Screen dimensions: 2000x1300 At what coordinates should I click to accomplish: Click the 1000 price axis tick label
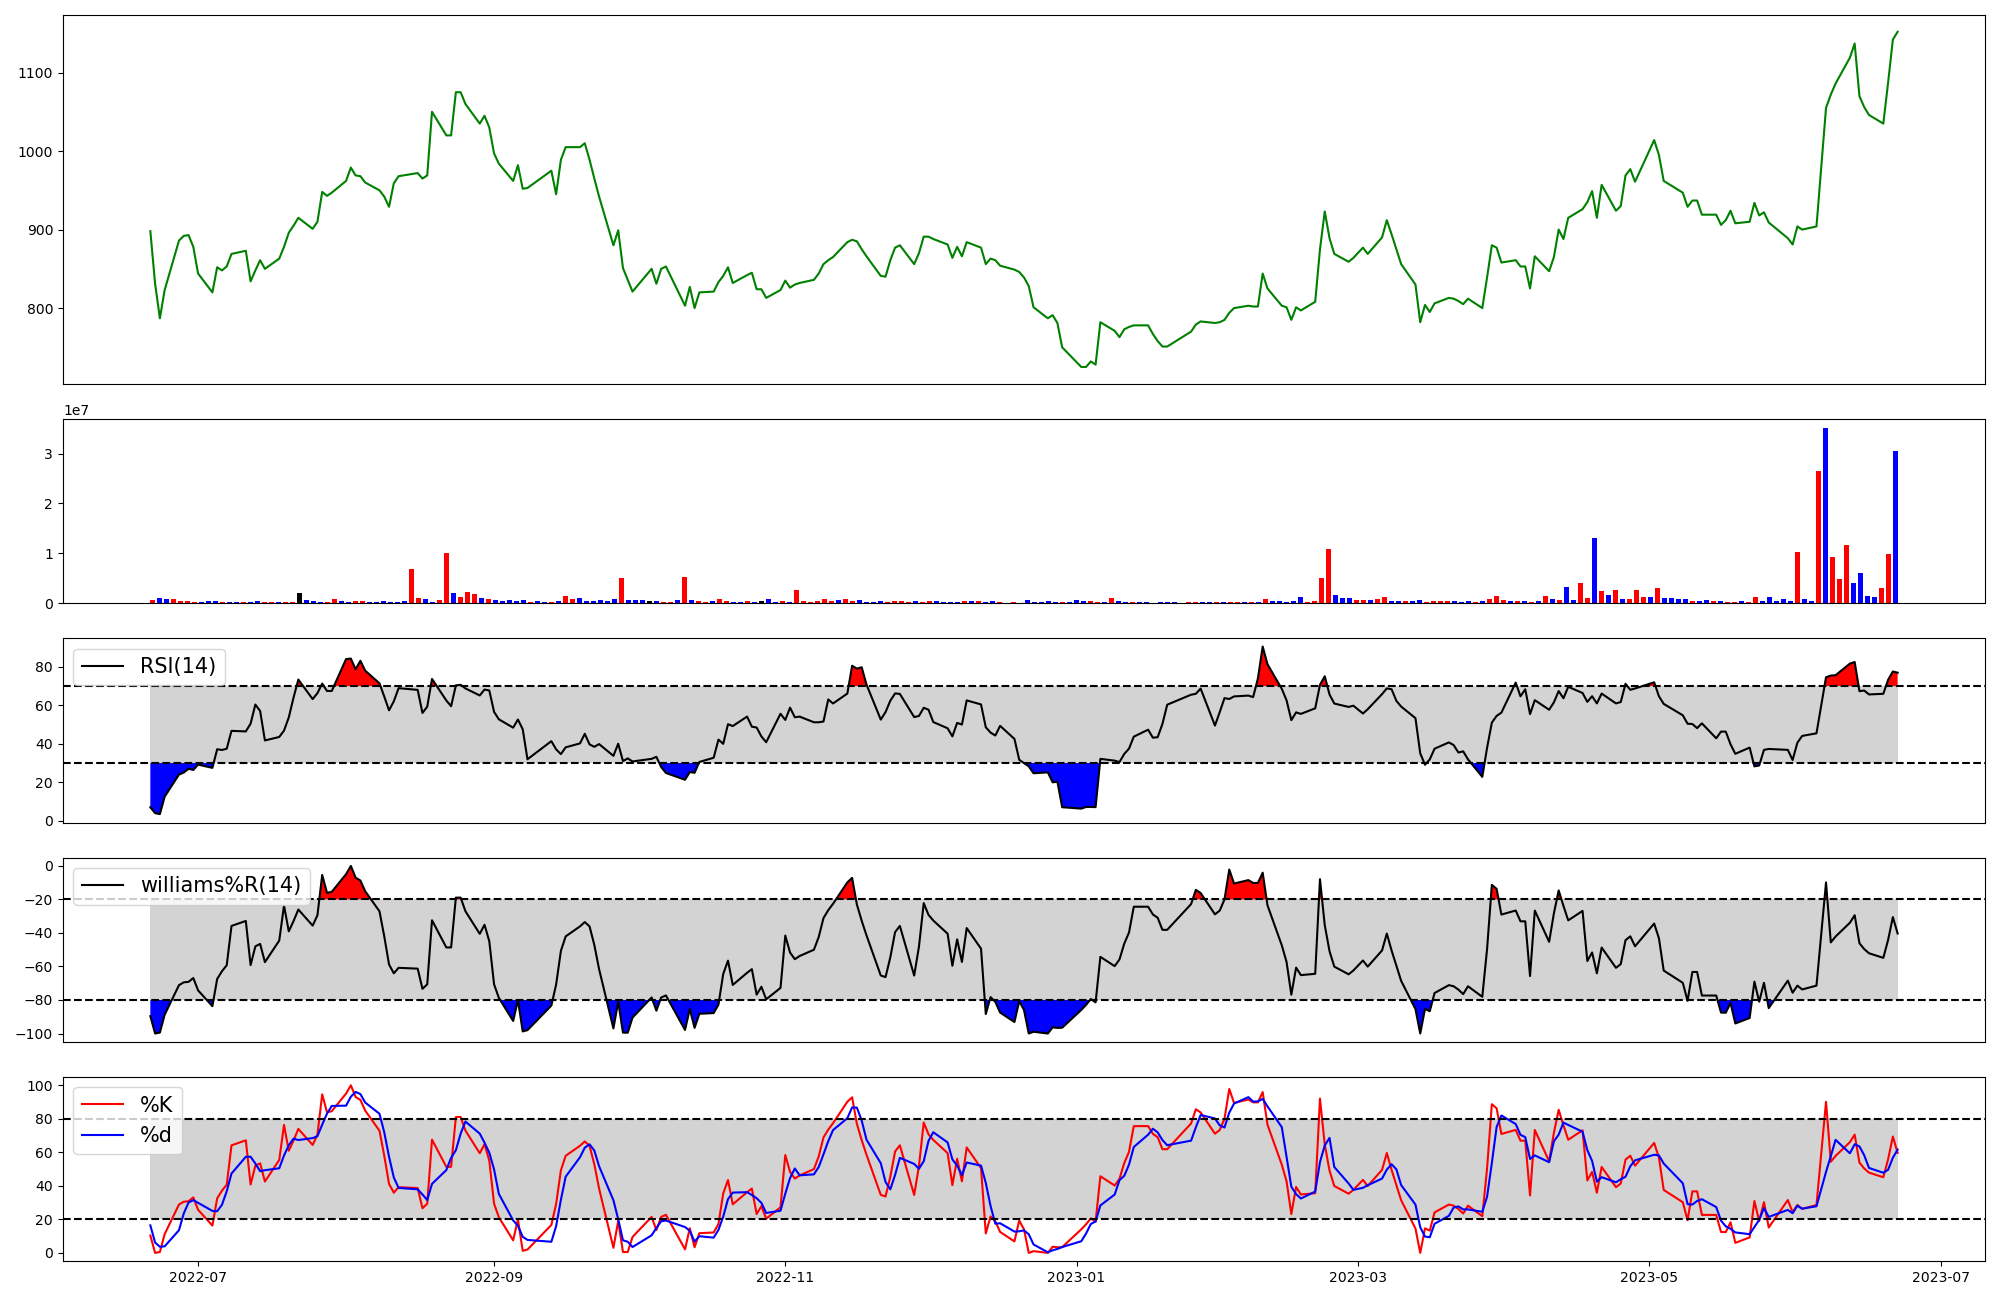35,152
